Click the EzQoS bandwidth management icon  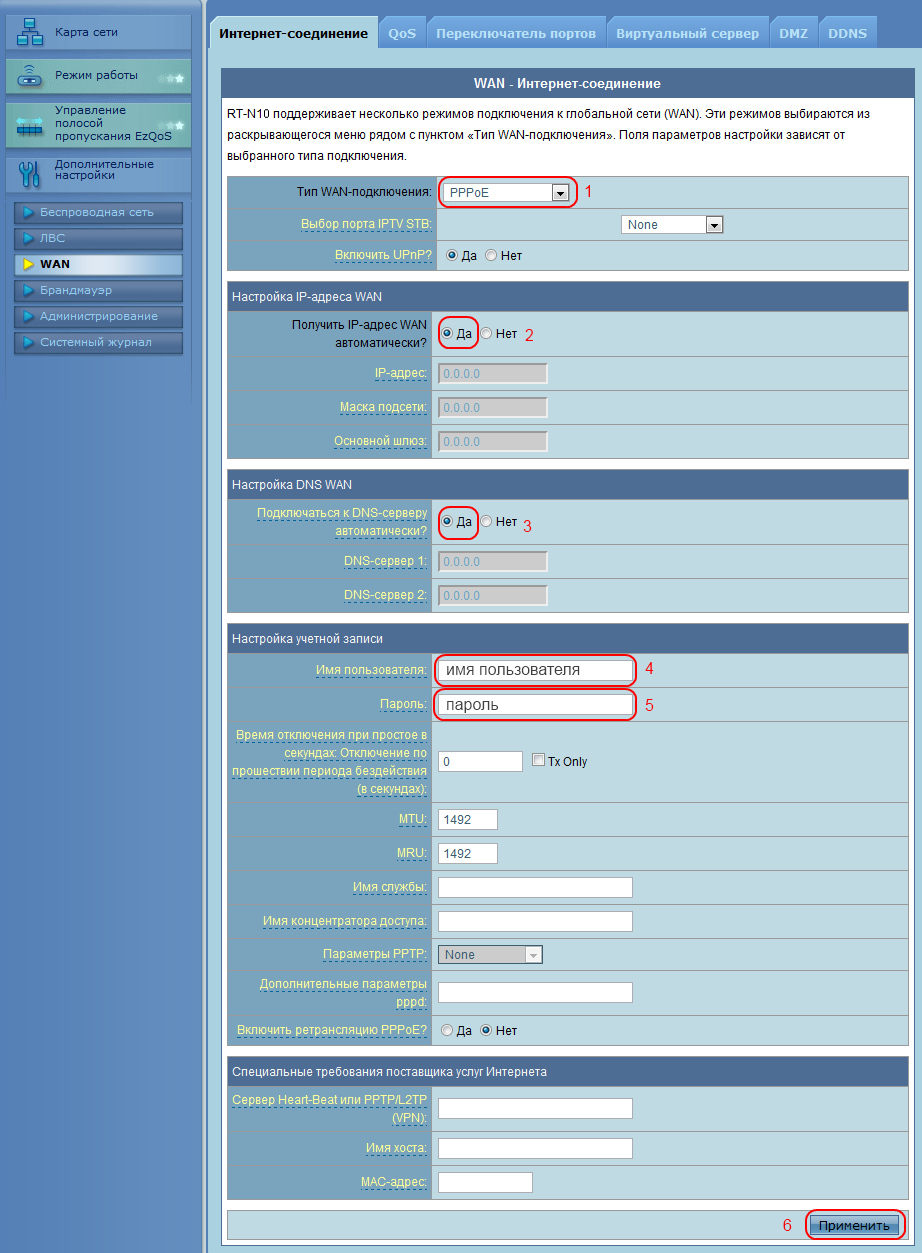click(x=31, y=126)
